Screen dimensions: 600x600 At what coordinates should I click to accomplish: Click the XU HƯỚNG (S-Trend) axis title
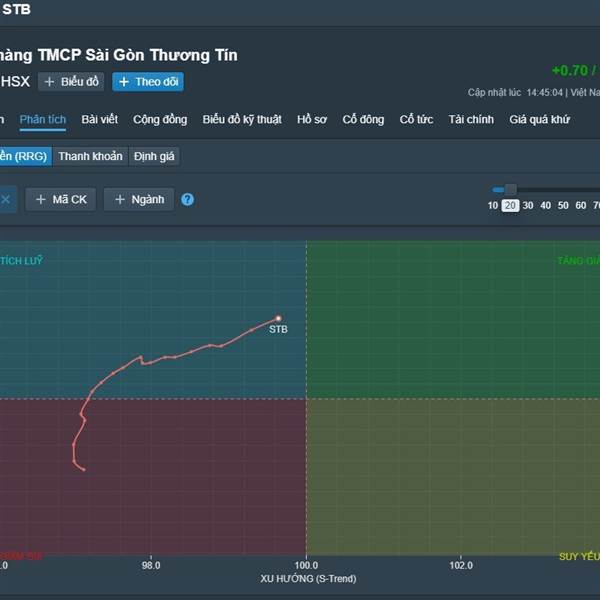308,579
